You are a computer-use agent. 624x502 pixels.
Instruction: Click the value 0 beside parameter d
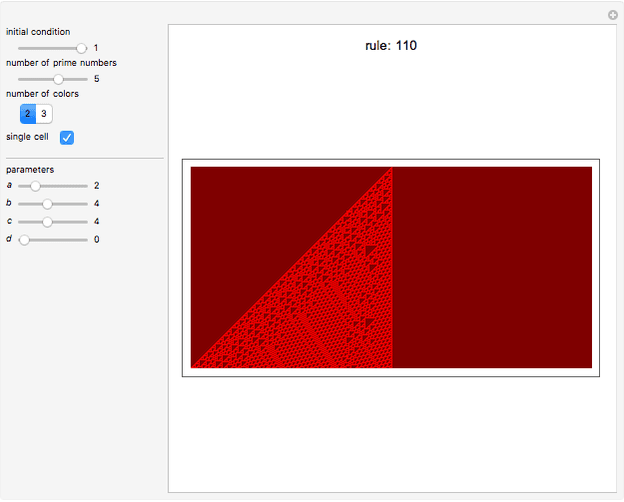pyautogui.click(x=96, y=239)
